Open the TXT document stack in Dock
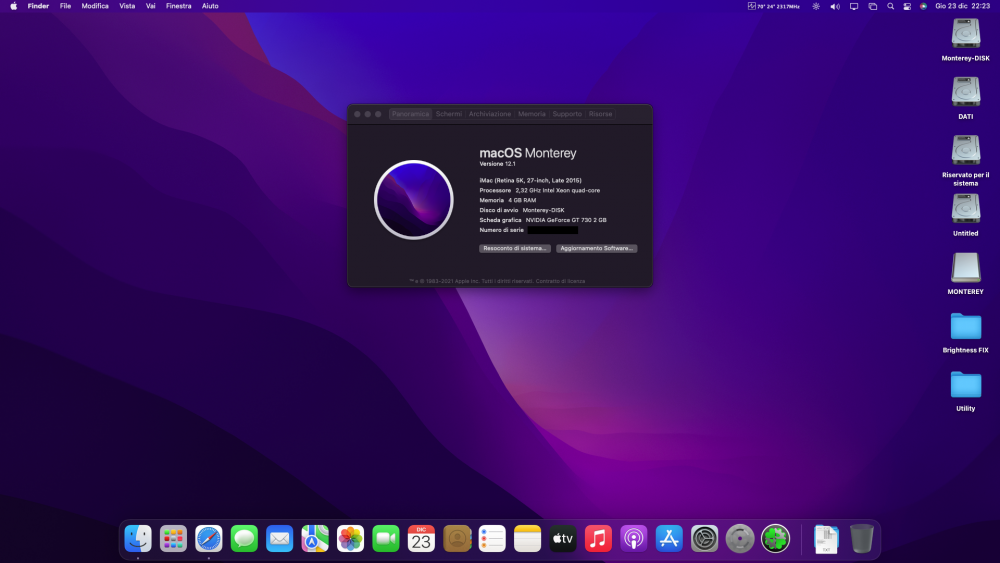1000x563 pixels. tap(826, 539)
